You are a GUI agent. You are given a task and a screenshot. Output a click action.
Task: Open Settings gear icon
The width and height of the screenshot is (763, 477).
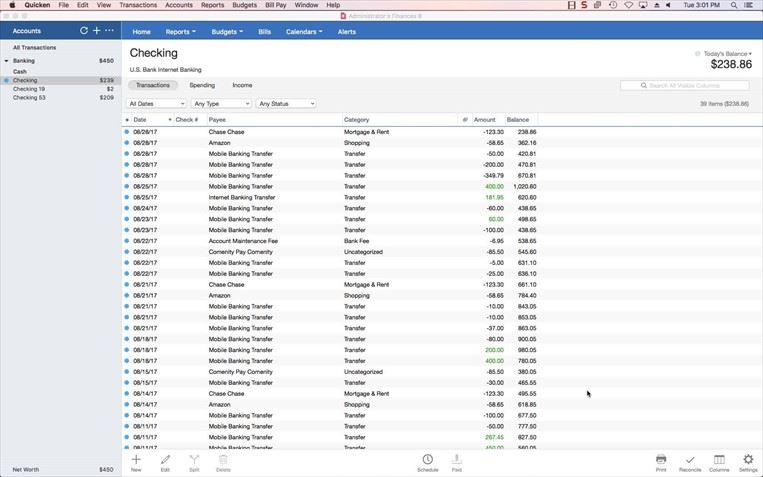[748, 460]
